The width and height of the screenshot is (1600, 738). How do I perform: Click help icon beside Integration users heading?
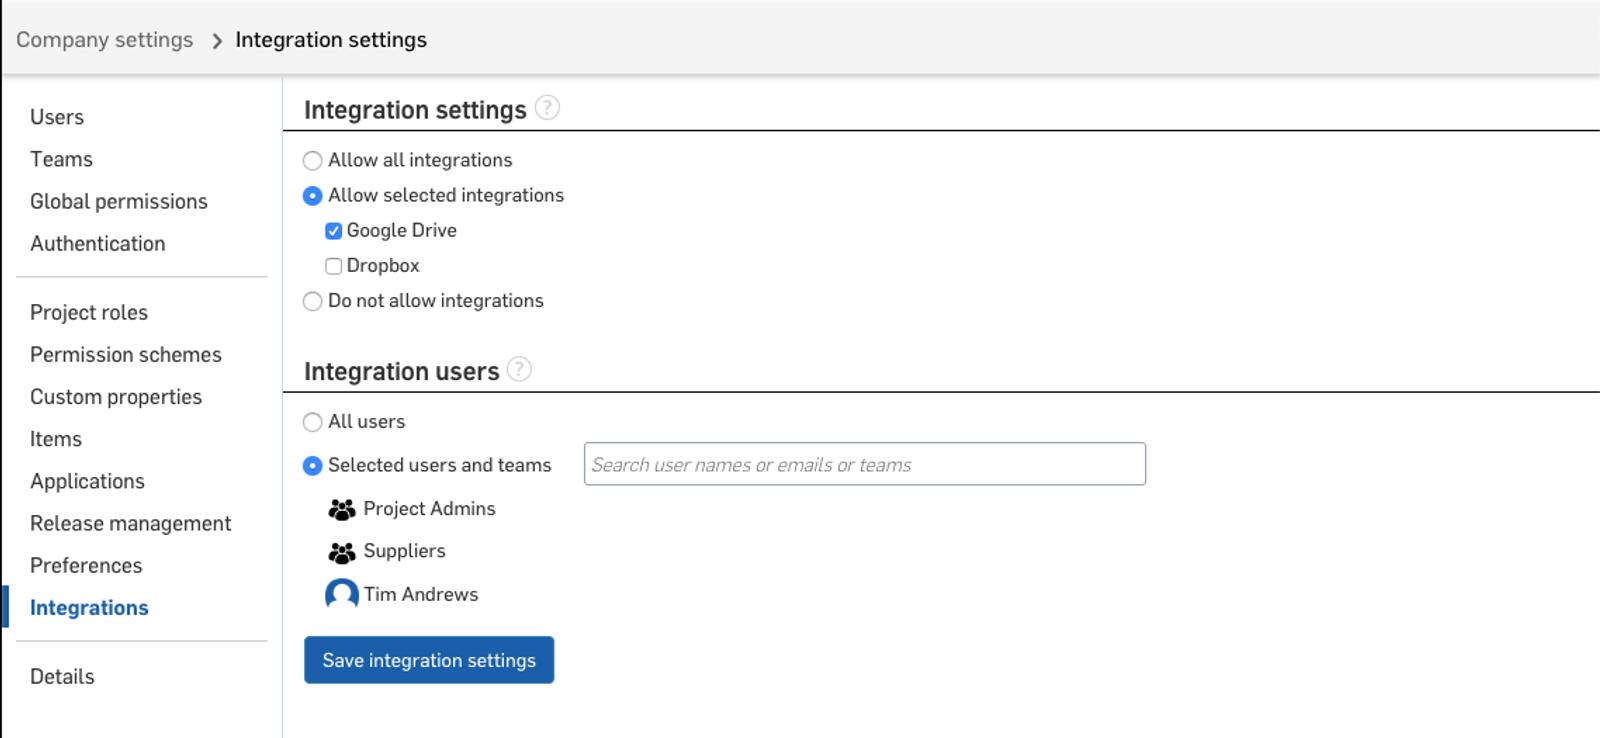[x=519, y=370]
